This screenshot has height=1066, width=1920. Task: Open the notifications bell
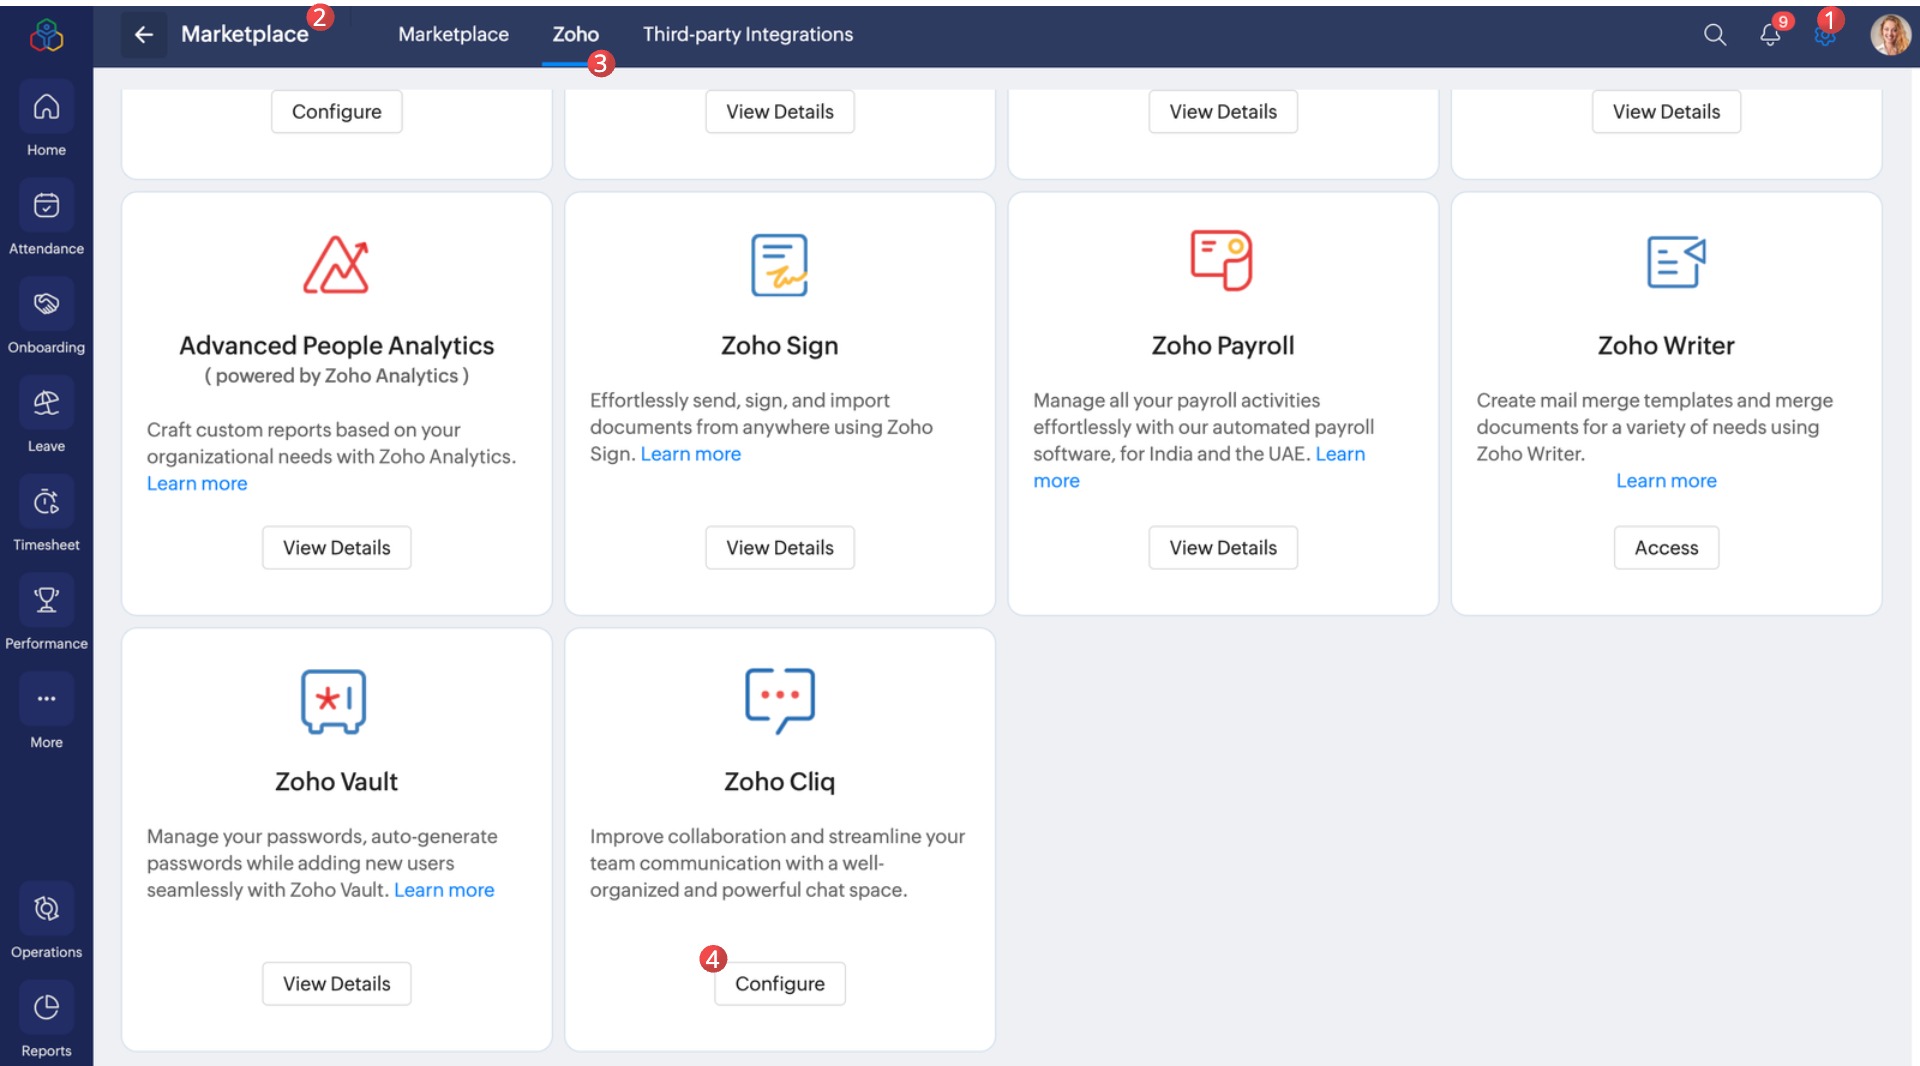[1770, 35]
